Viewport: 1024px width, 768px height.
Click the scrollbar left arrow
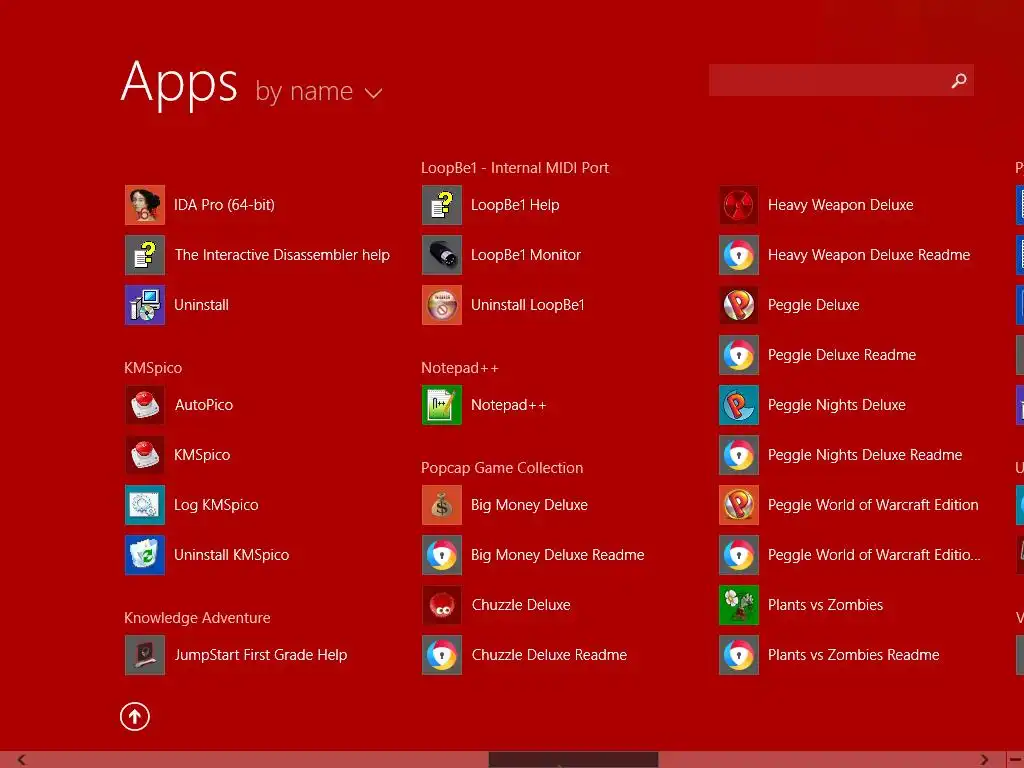(x=22, y=760)
